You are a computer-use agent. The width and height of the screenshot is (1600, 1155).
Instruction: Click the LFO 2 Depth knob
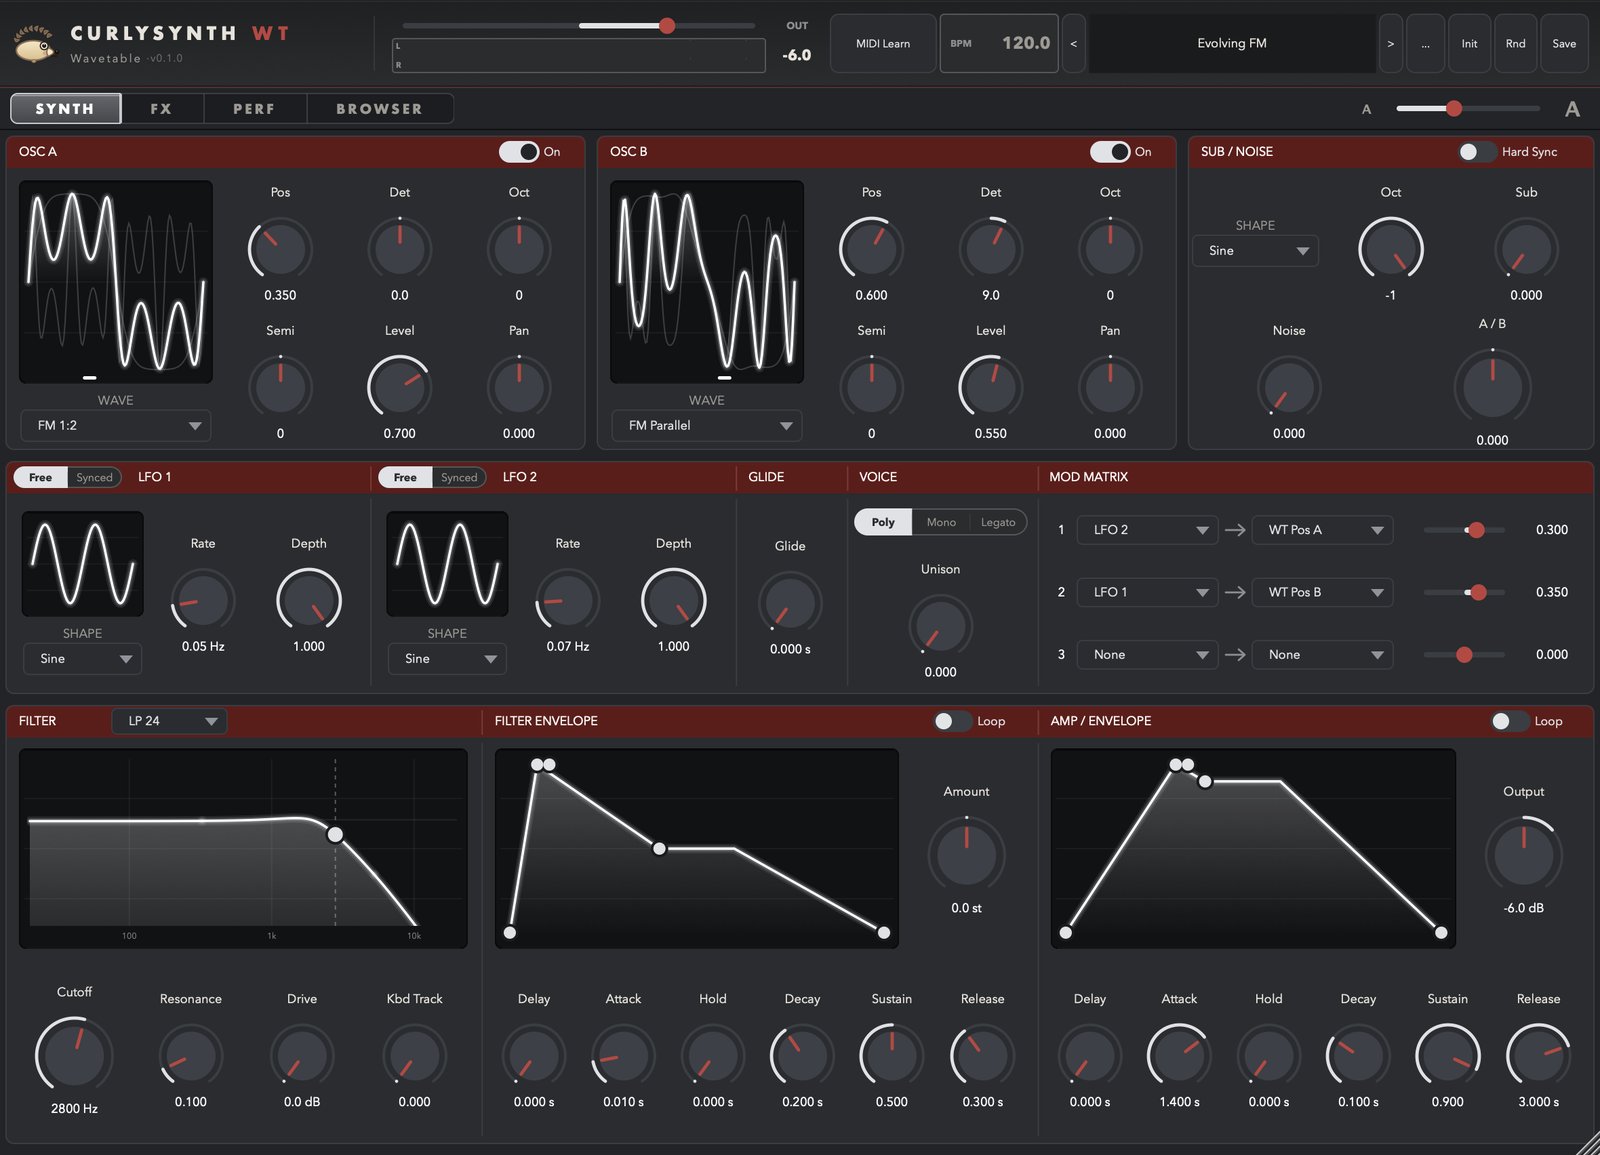point(673,600)
